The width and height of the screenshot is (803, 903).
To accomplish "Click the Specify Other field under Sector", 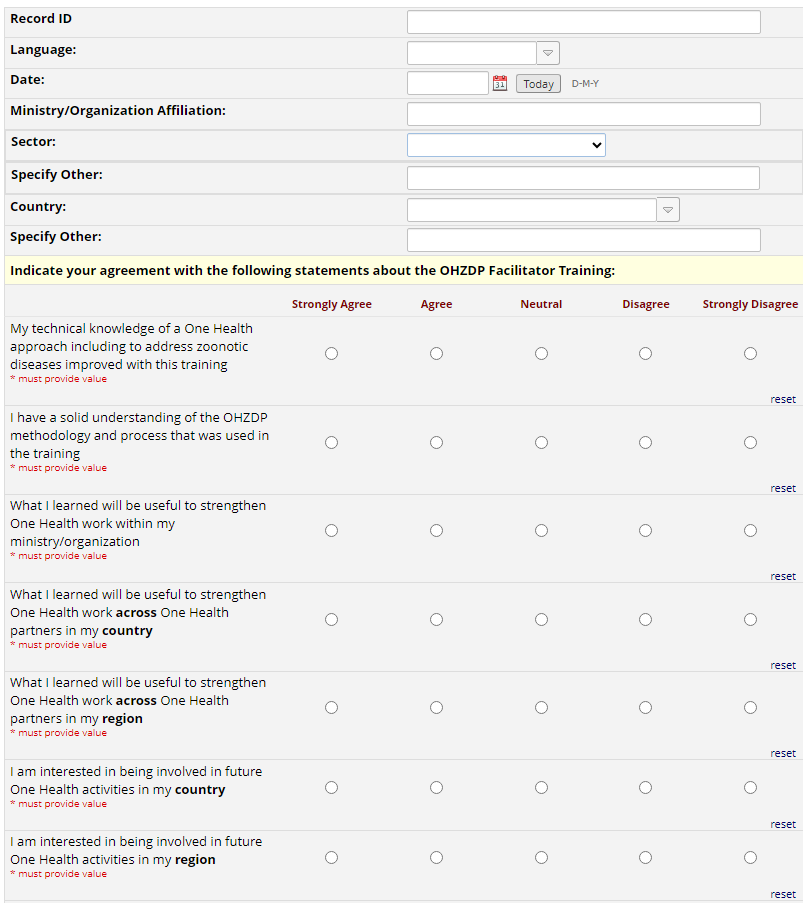I will click(583, 178).
